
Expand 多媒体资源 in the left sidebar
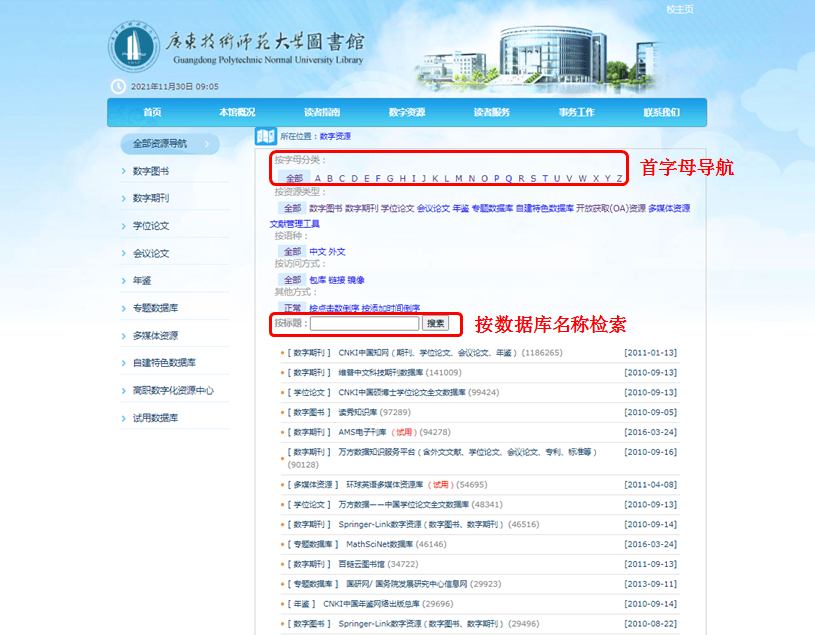coord(155,336)
